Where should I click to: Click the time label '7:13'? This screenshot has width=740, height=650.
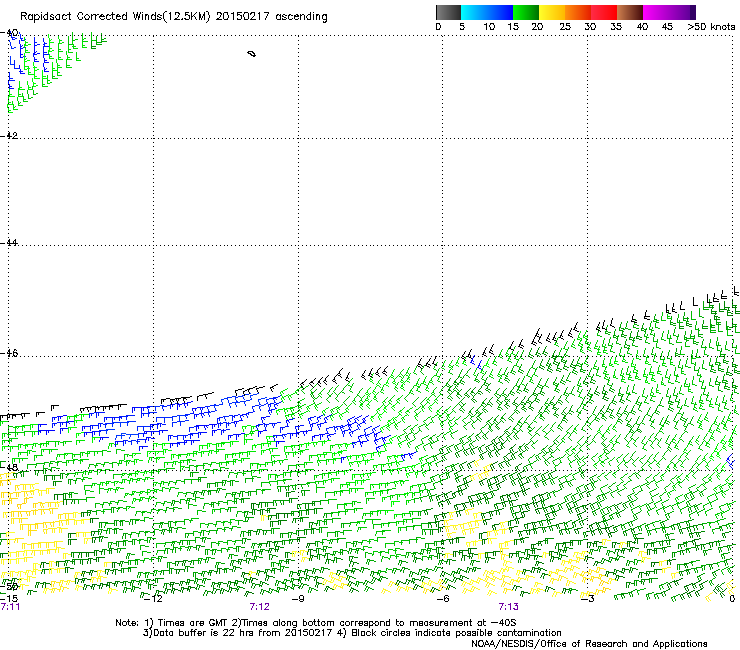tap(508, 607)
